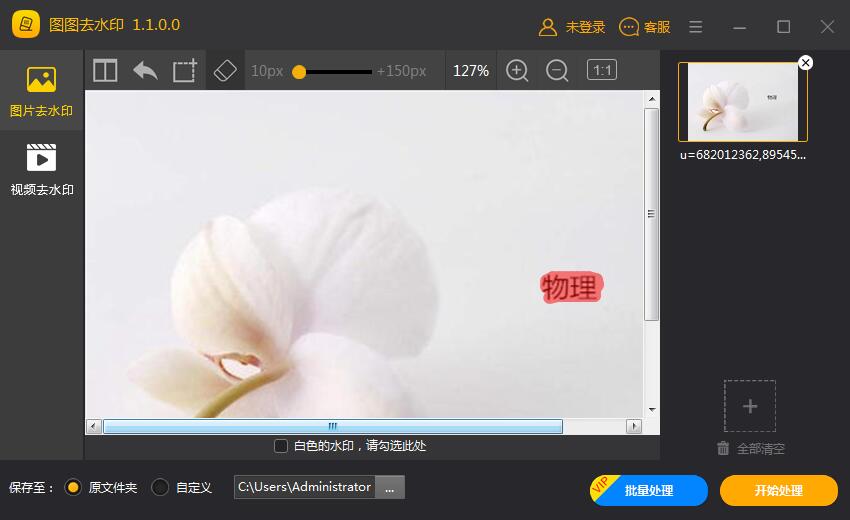Screen dimensions: 850x520
Task: Open the hamburger menu in title bar
Action: coord(696,27)
